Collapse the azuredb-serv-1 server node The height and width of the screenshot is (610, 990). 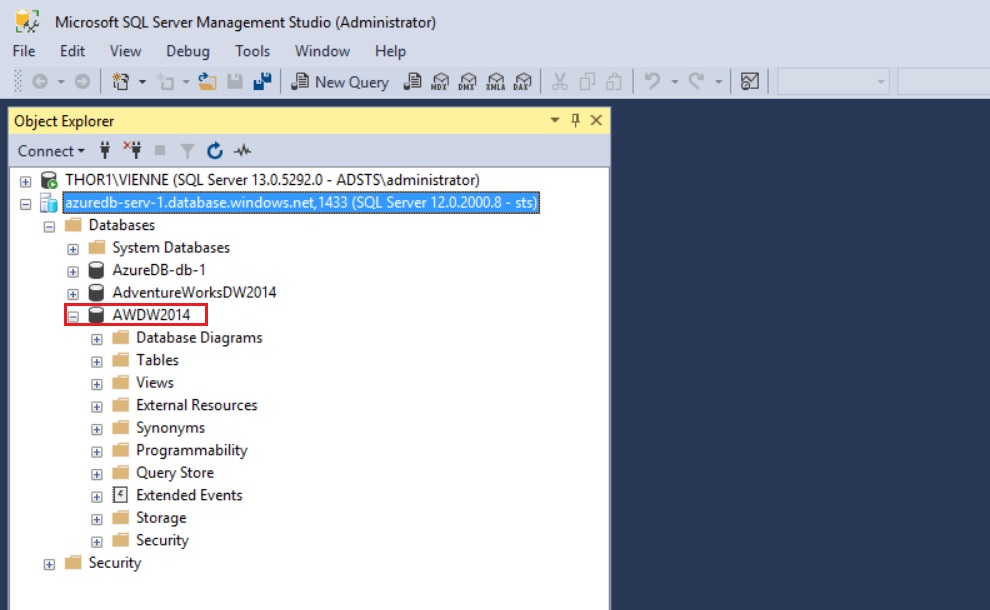(x=25, y=204)
